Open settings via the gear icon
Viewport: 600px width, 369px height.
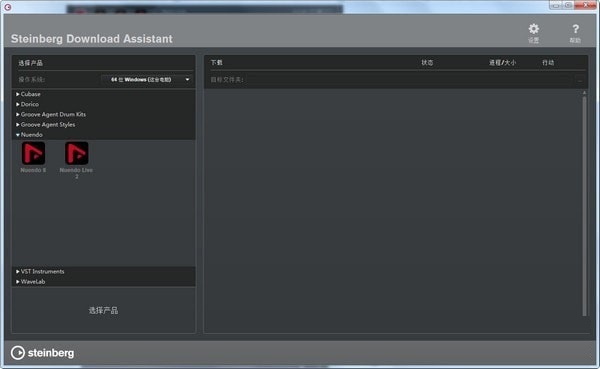coord(533,29)
